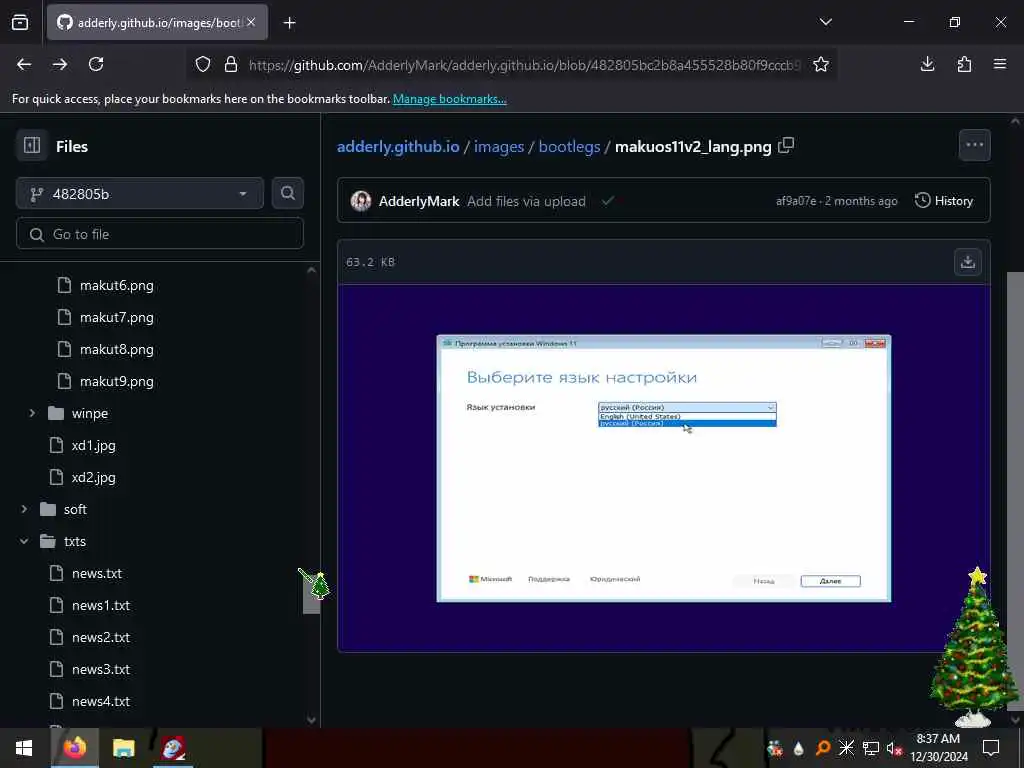Open file commit History
The width and height of the screenshot is (1024, 768).
click(944, 200)
